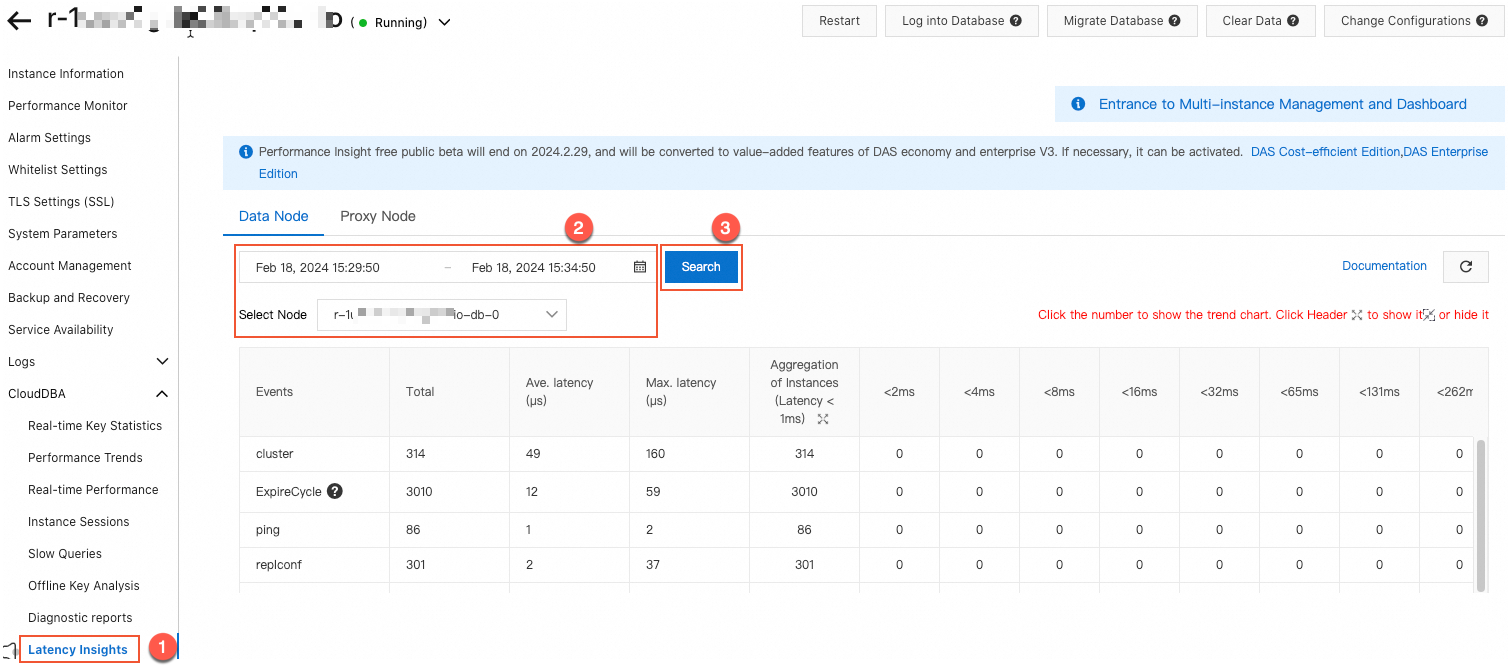Open Service Availability in the sidebar
This screenshot has height=666, width=1510.
[61, 330]
